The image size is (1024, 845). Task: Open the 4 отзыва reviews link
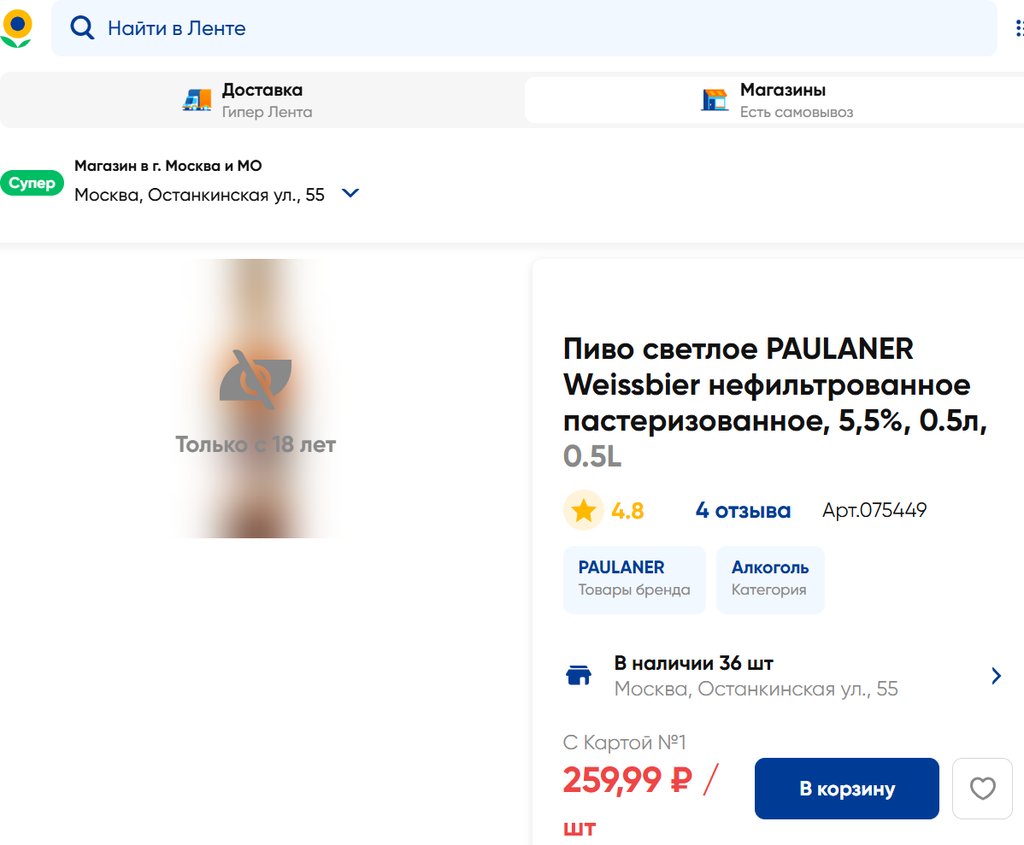(x=743, y=511)
